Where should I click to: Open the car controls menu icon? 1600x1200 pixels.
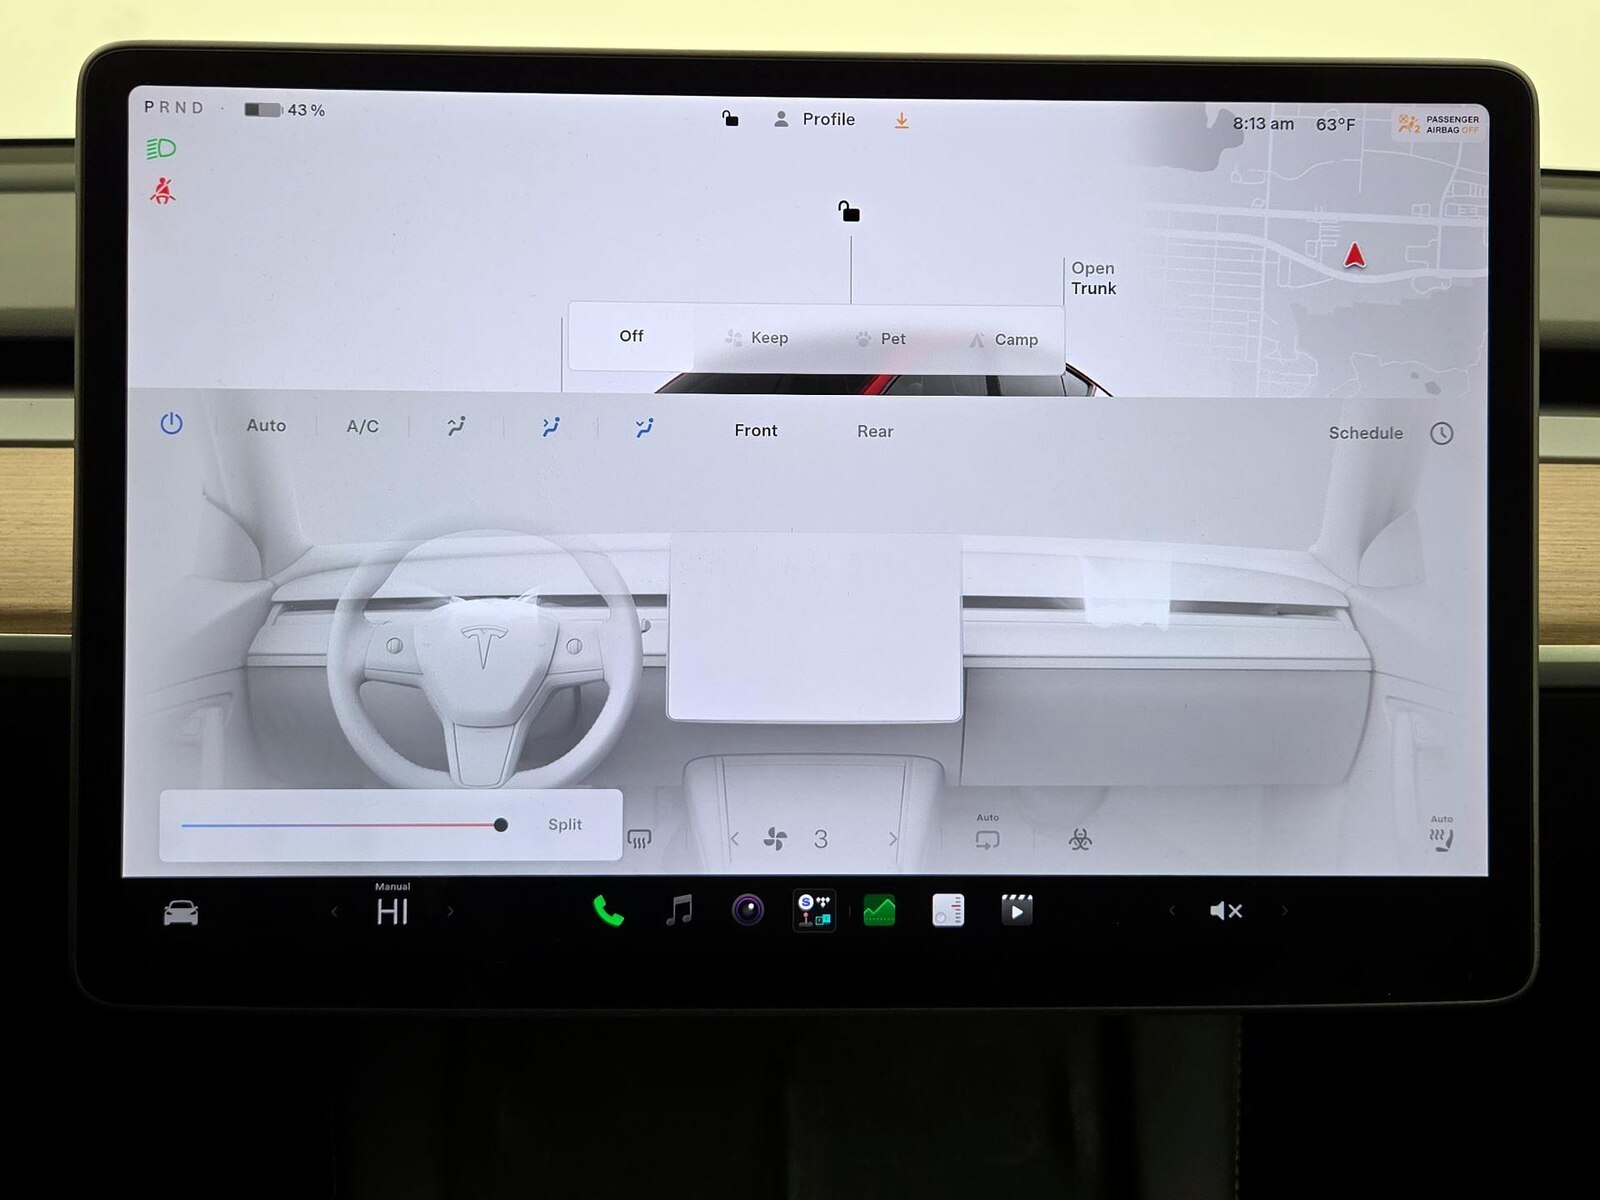point(181,912)
